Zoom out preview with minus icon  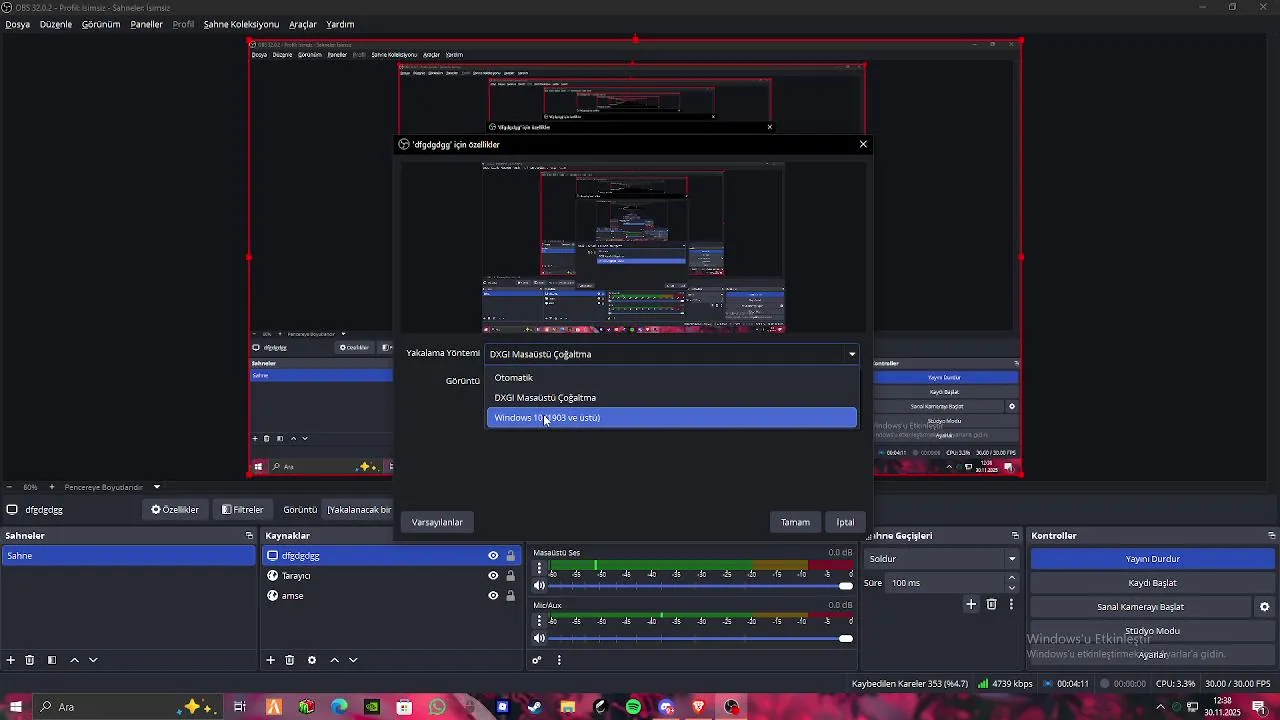[9, 487]
